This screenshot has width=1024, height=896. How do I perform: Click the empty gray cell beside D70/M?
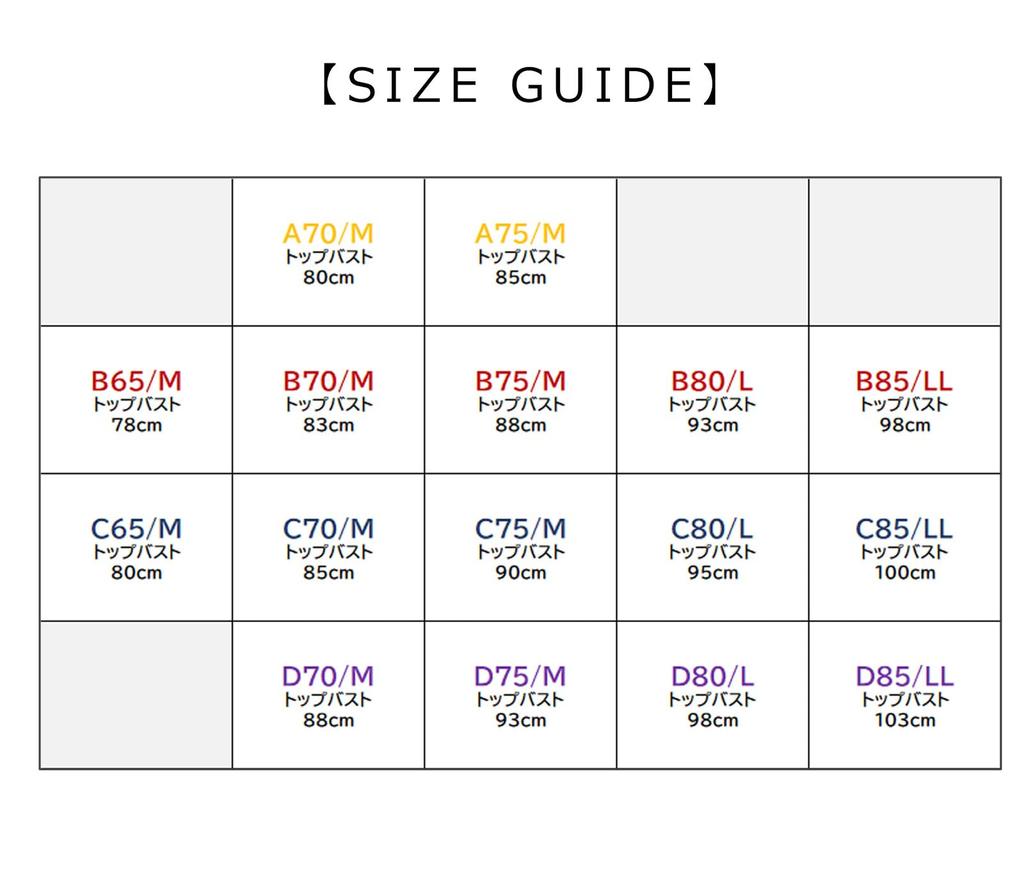[x=136, y=695]
